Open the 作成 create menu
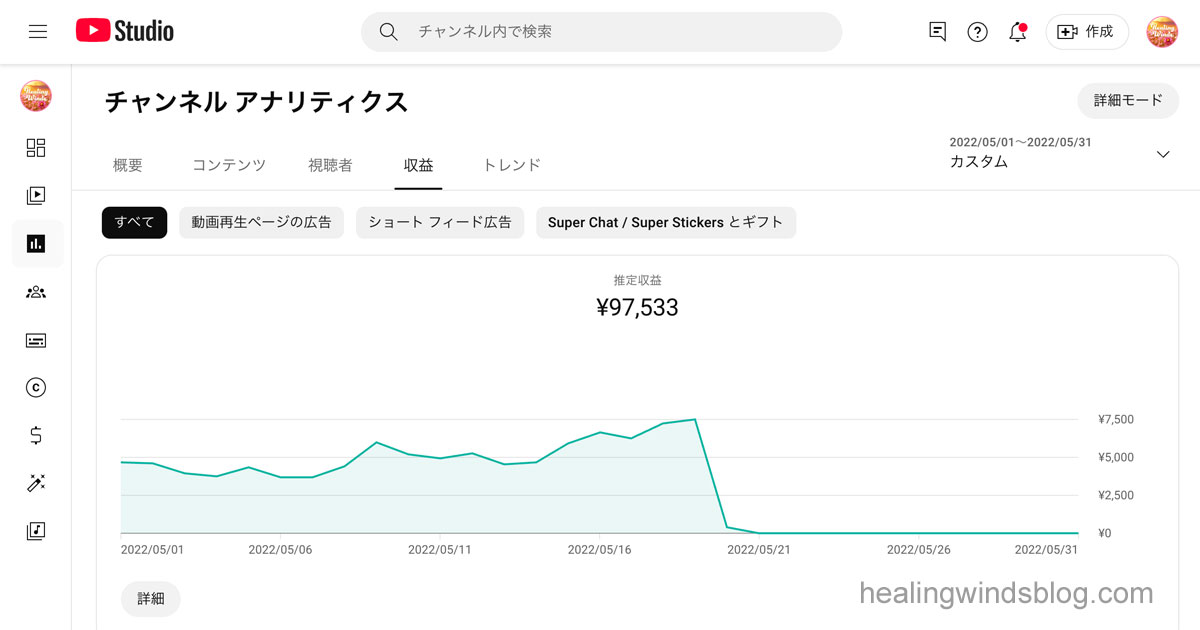 coord(1087,32)
